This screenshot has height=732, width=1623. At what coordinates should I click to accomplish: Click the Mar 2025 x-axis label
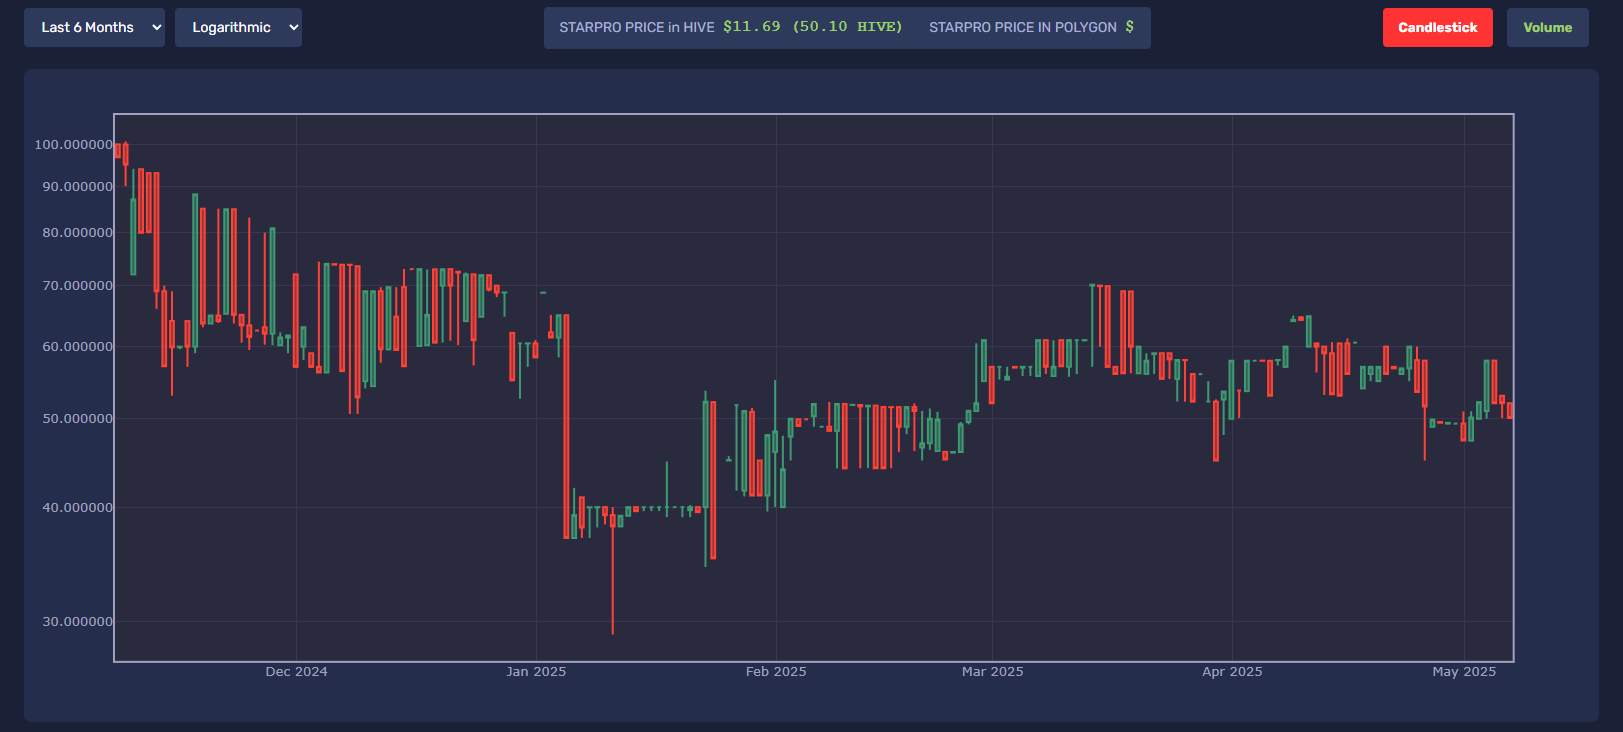click(993, 672)
